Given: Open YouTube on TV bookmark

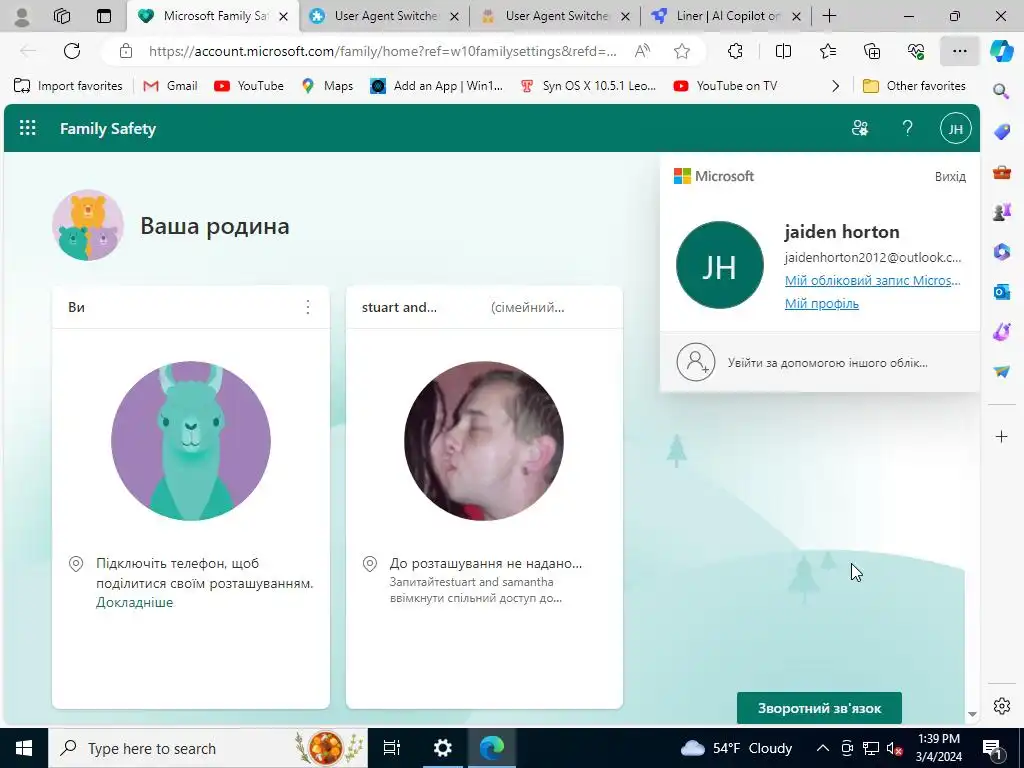Looking at the screenshot, I should [x=726, y=86].
